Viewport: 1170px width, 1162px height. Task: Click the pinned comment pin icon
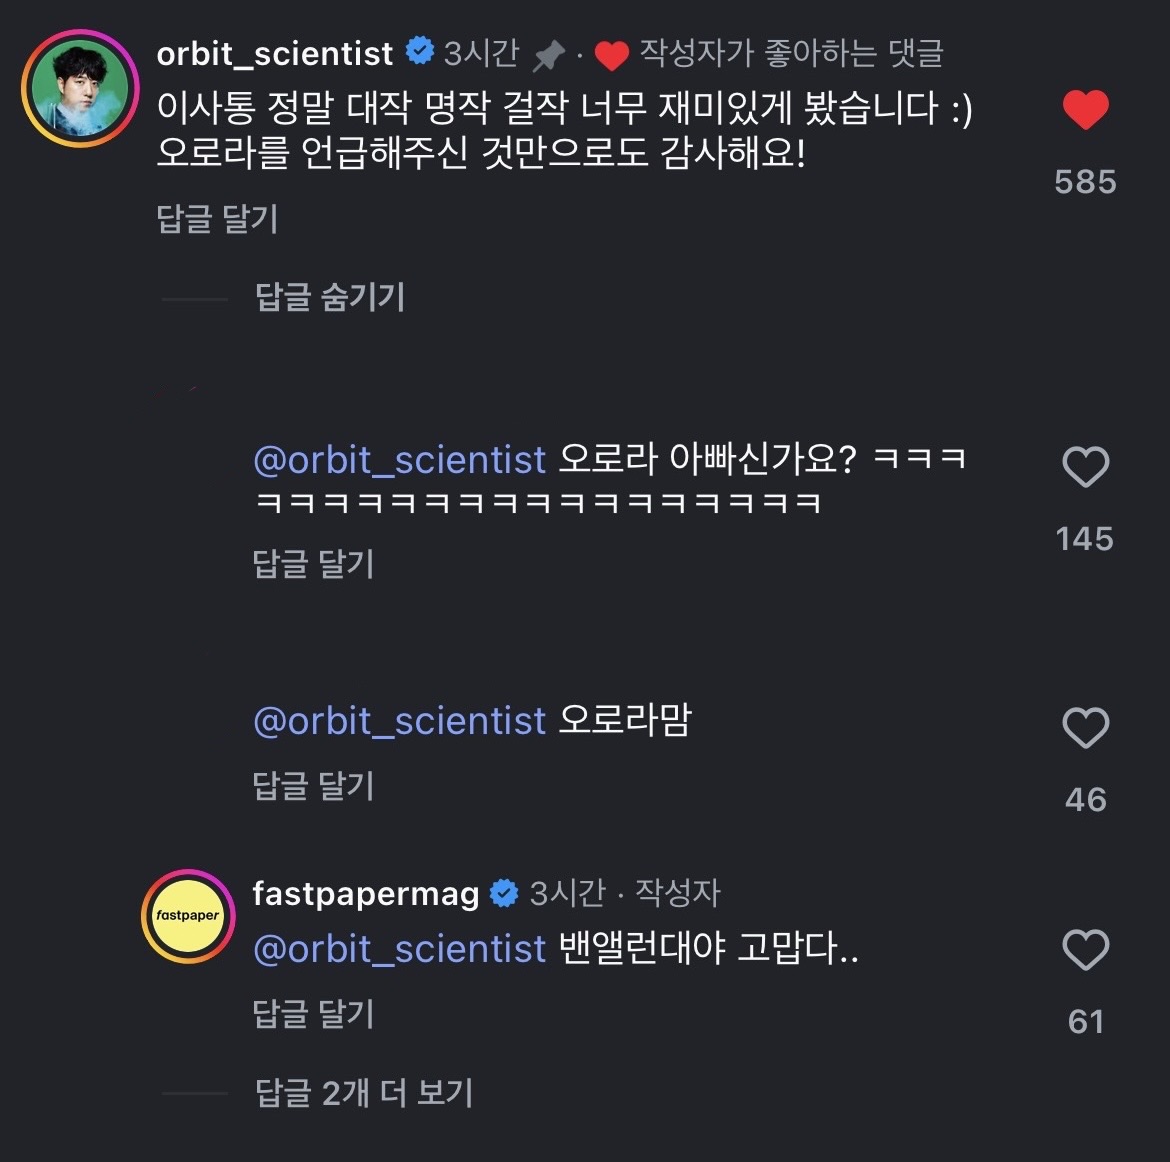coord(548,55)
